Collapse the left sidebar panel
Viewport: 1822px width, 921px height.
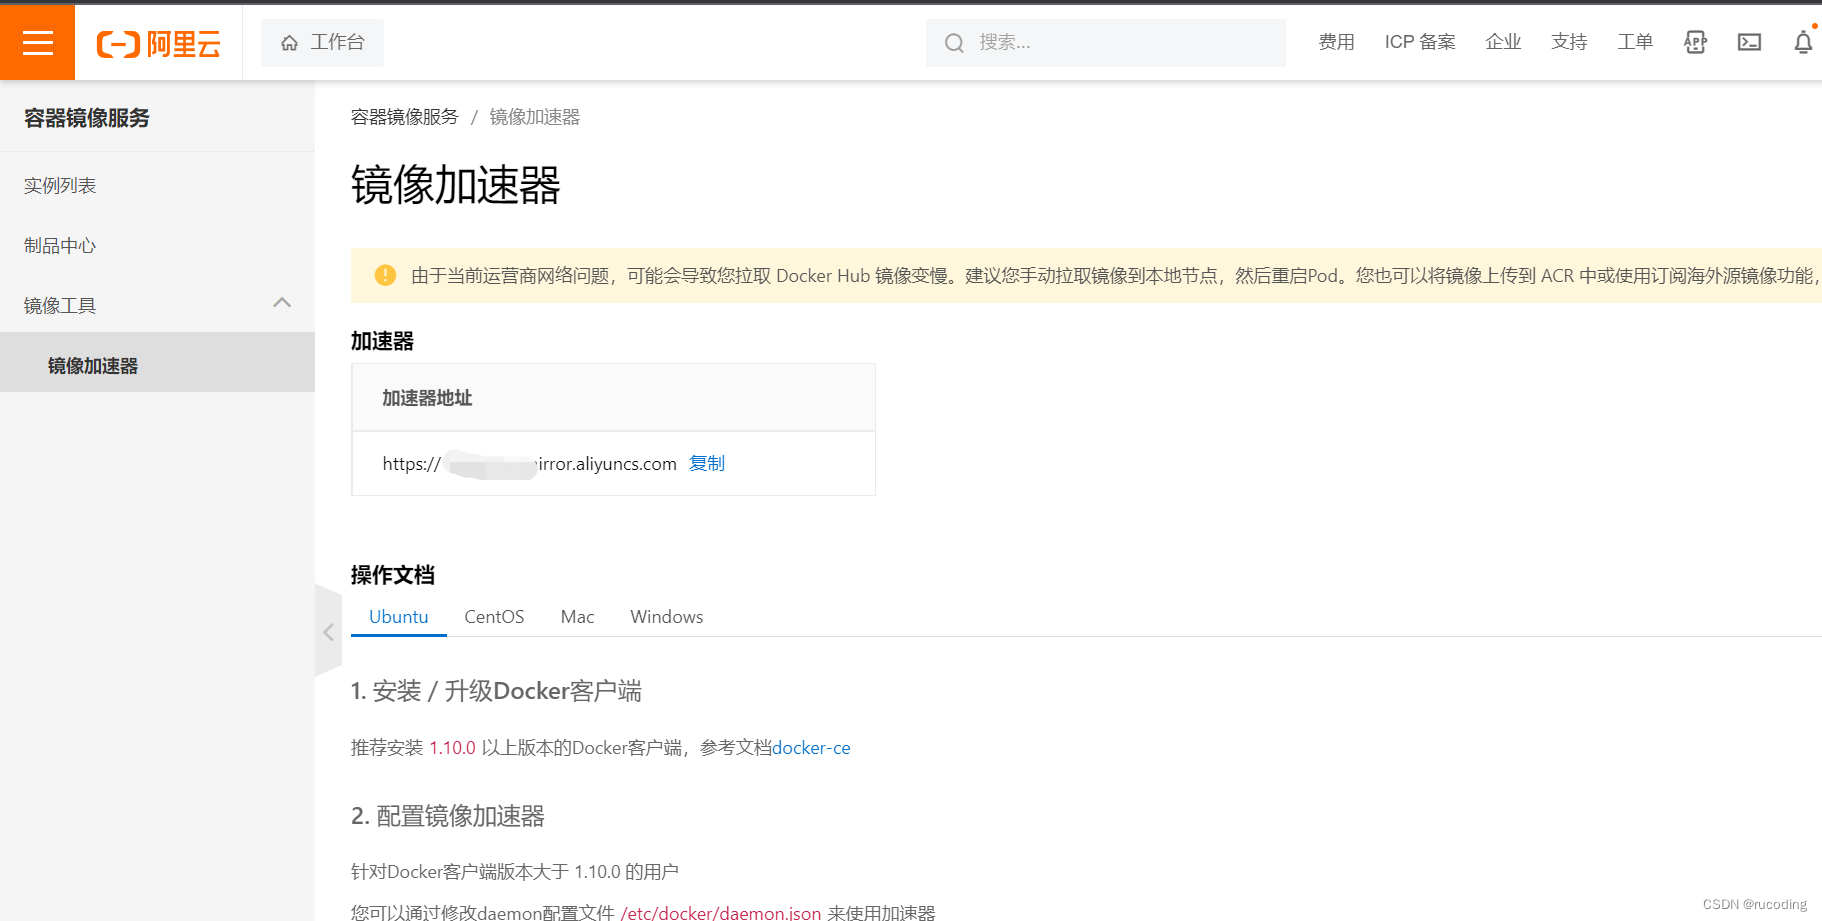(328, 632)
